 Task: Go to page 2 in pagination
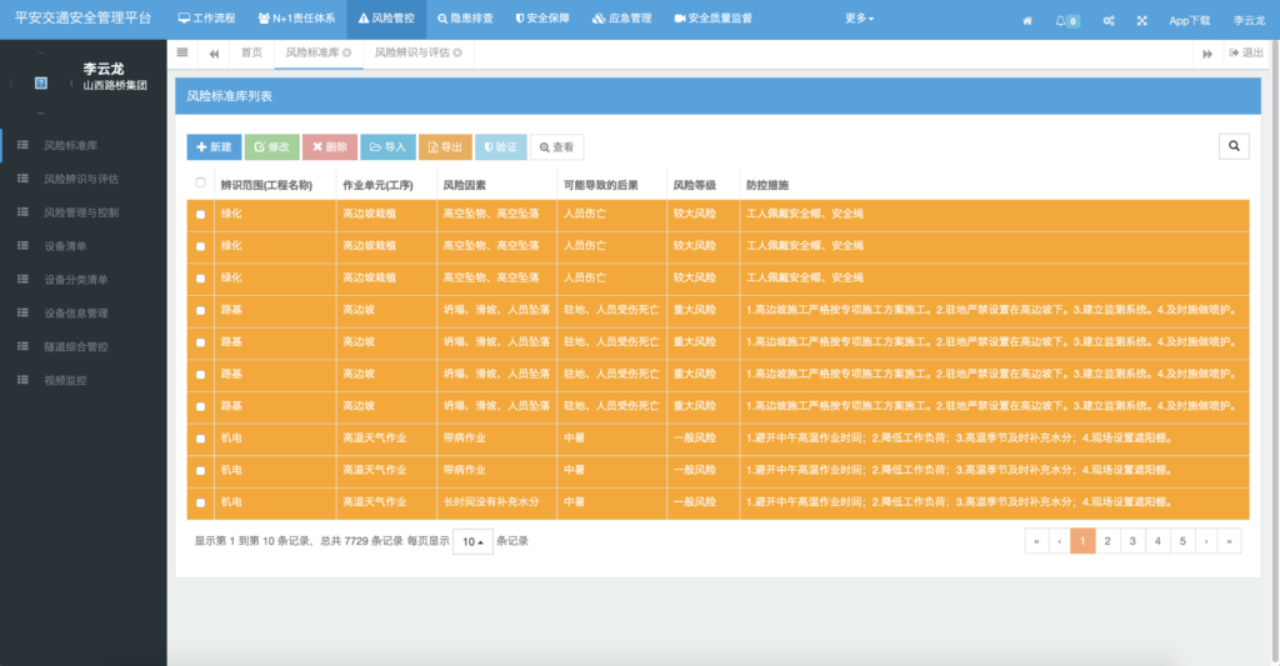point(1108,541)
